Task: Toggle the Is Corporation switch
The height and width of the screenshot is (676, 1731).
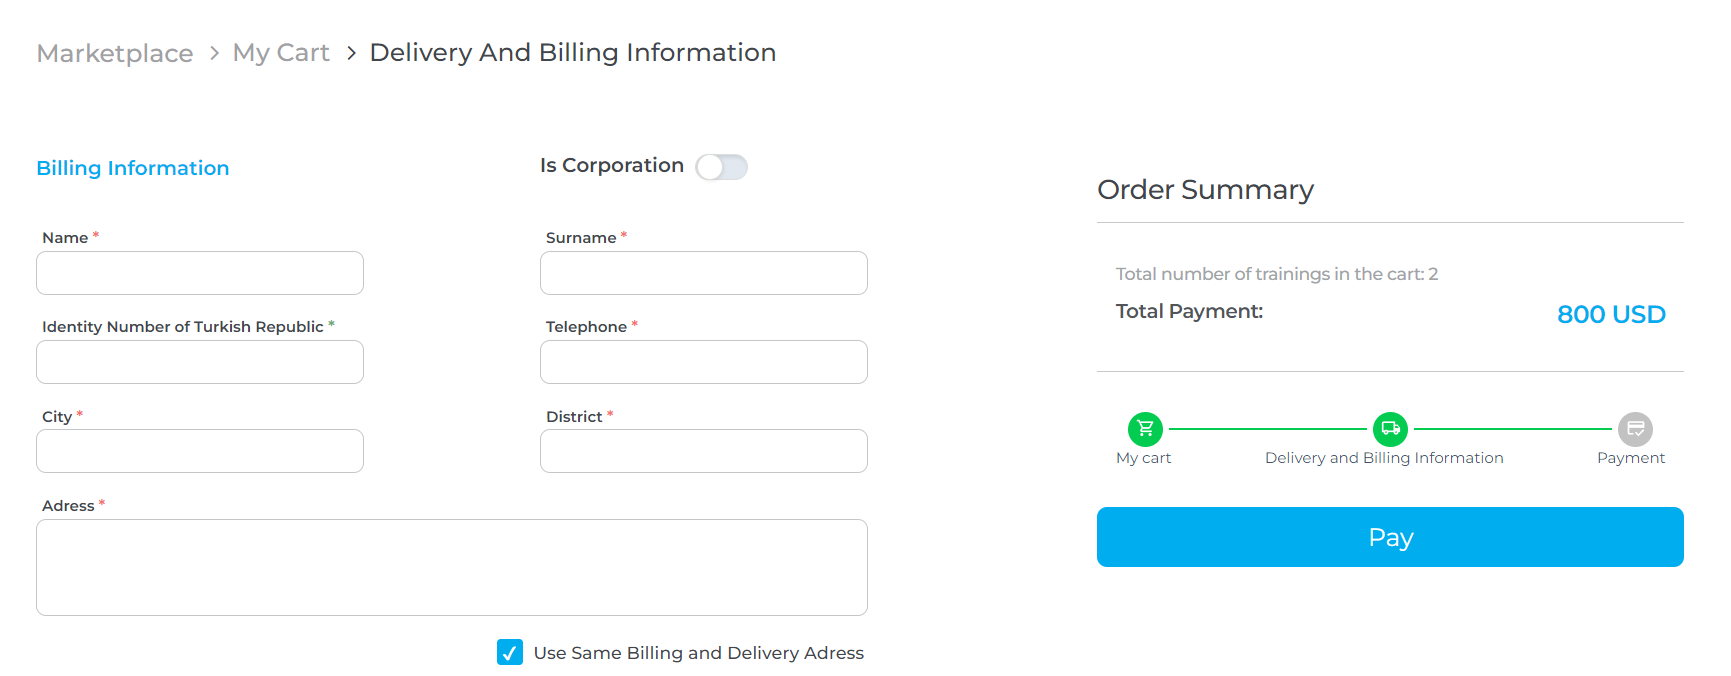Action: tap(722, 167)
